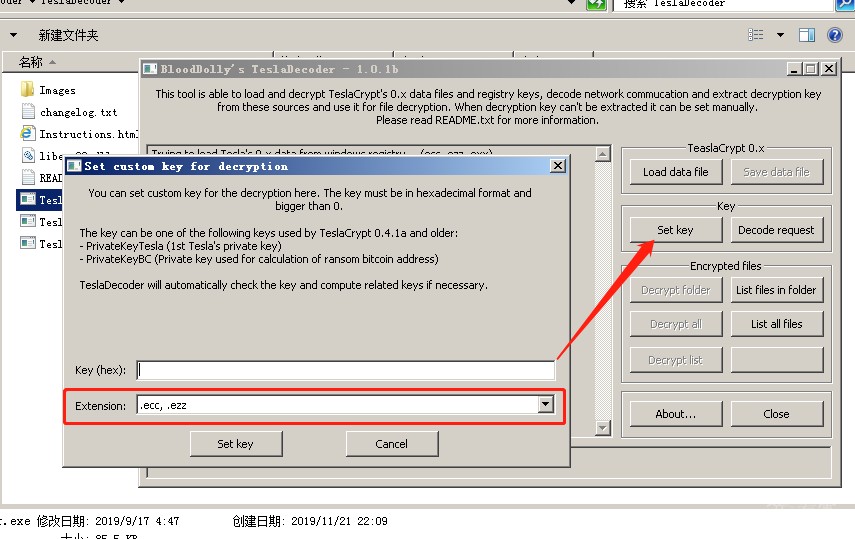Open the Extension dropdown arrow
The height and width of the screenshot is (539, 855).
[x=545, y=404]
